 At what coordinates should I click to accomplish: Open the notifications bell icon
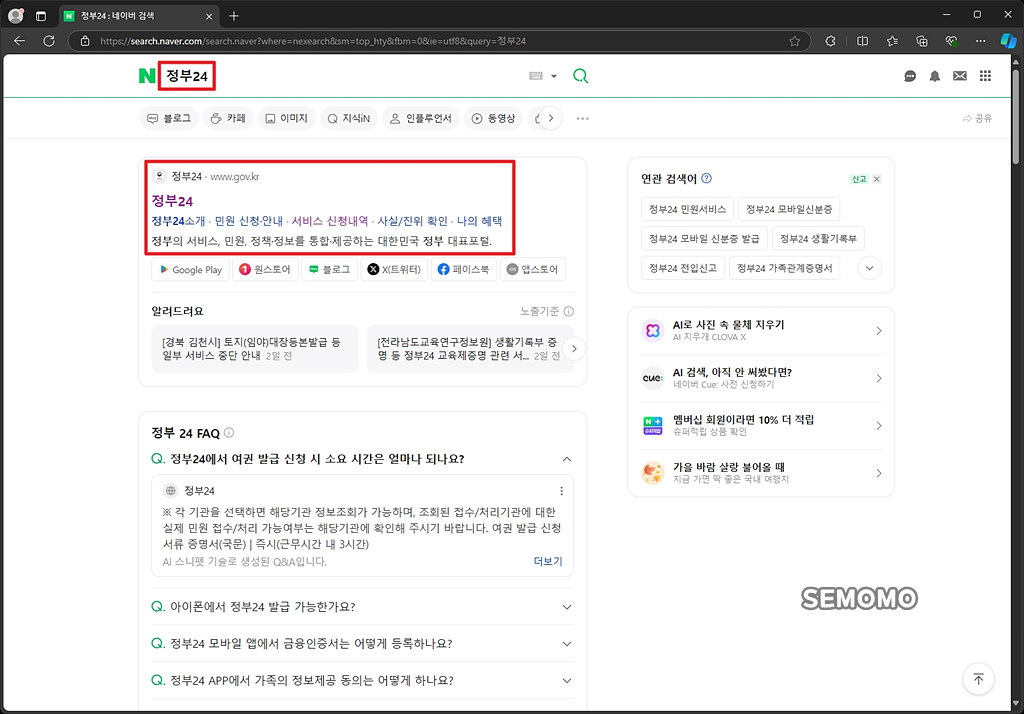(935, 76)
